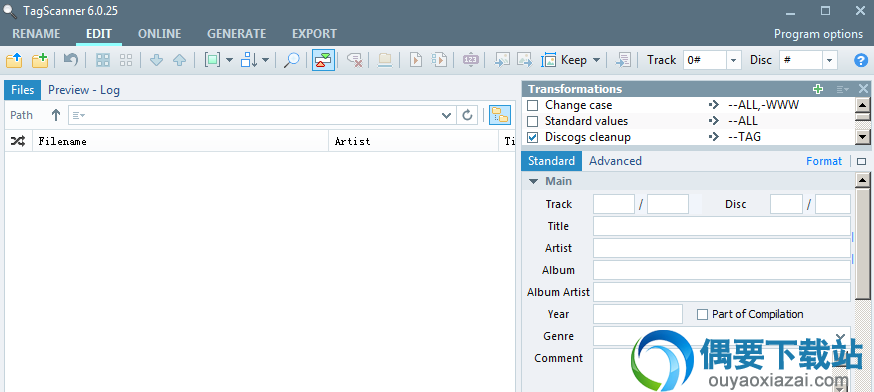Click the text lines with arrow icon

point(623,60)
